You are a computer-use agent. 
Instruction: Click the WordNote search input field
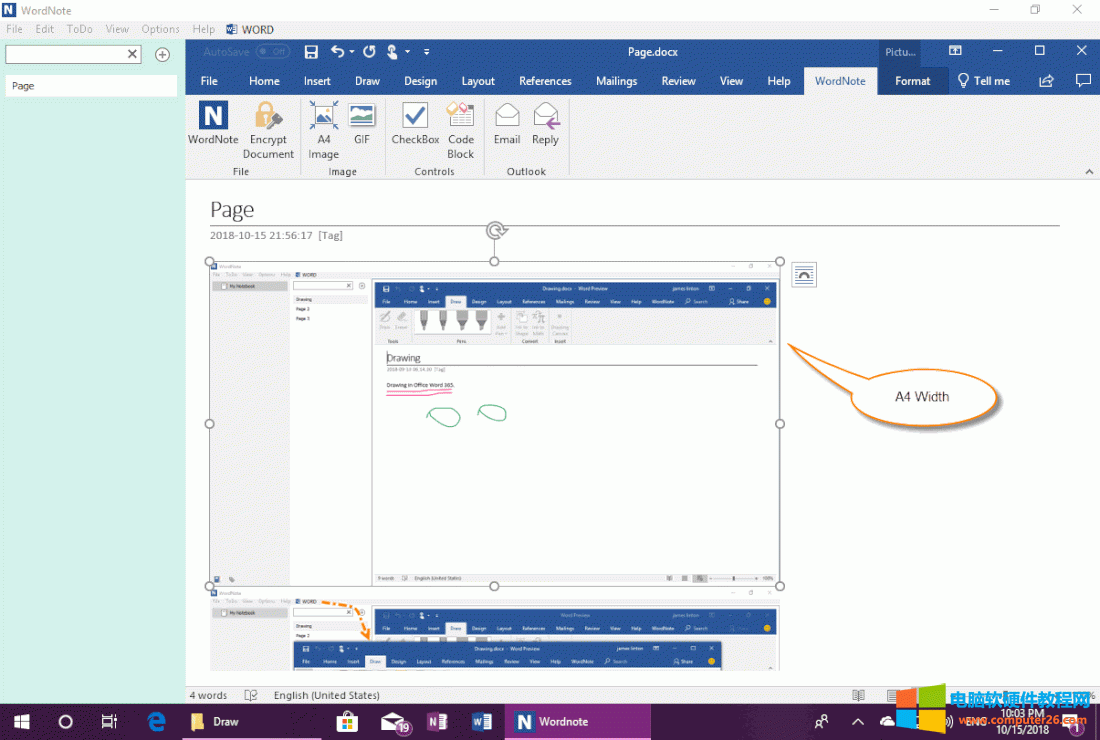point(65,54)
